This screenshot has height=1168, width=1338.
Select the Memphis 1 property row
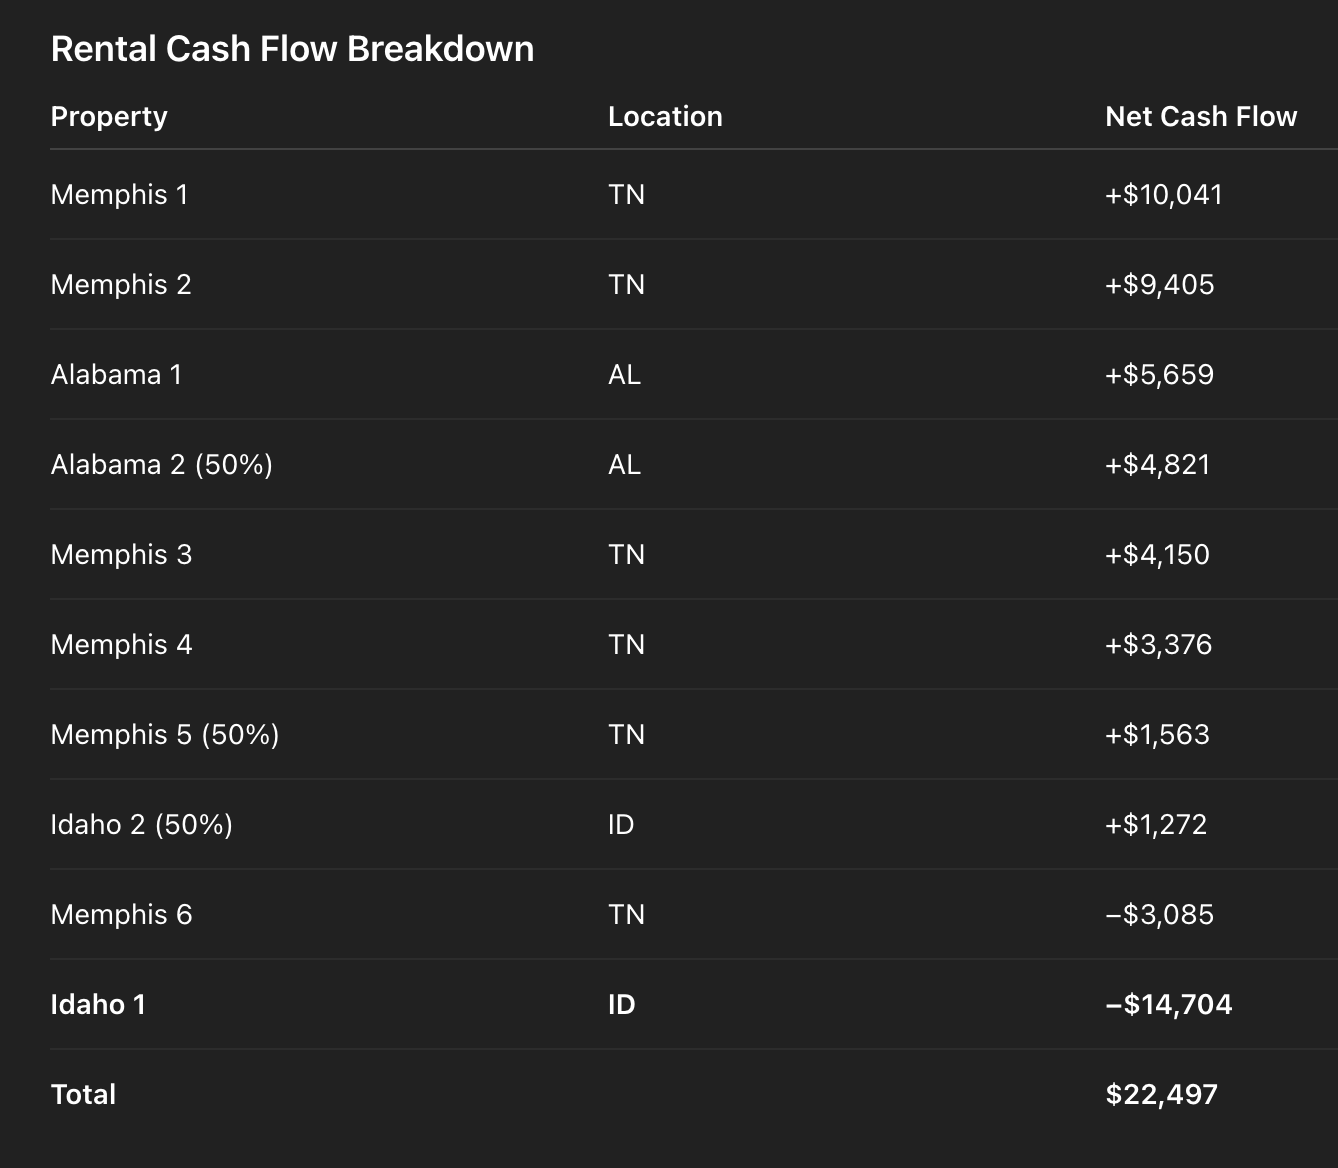(119, 195)
